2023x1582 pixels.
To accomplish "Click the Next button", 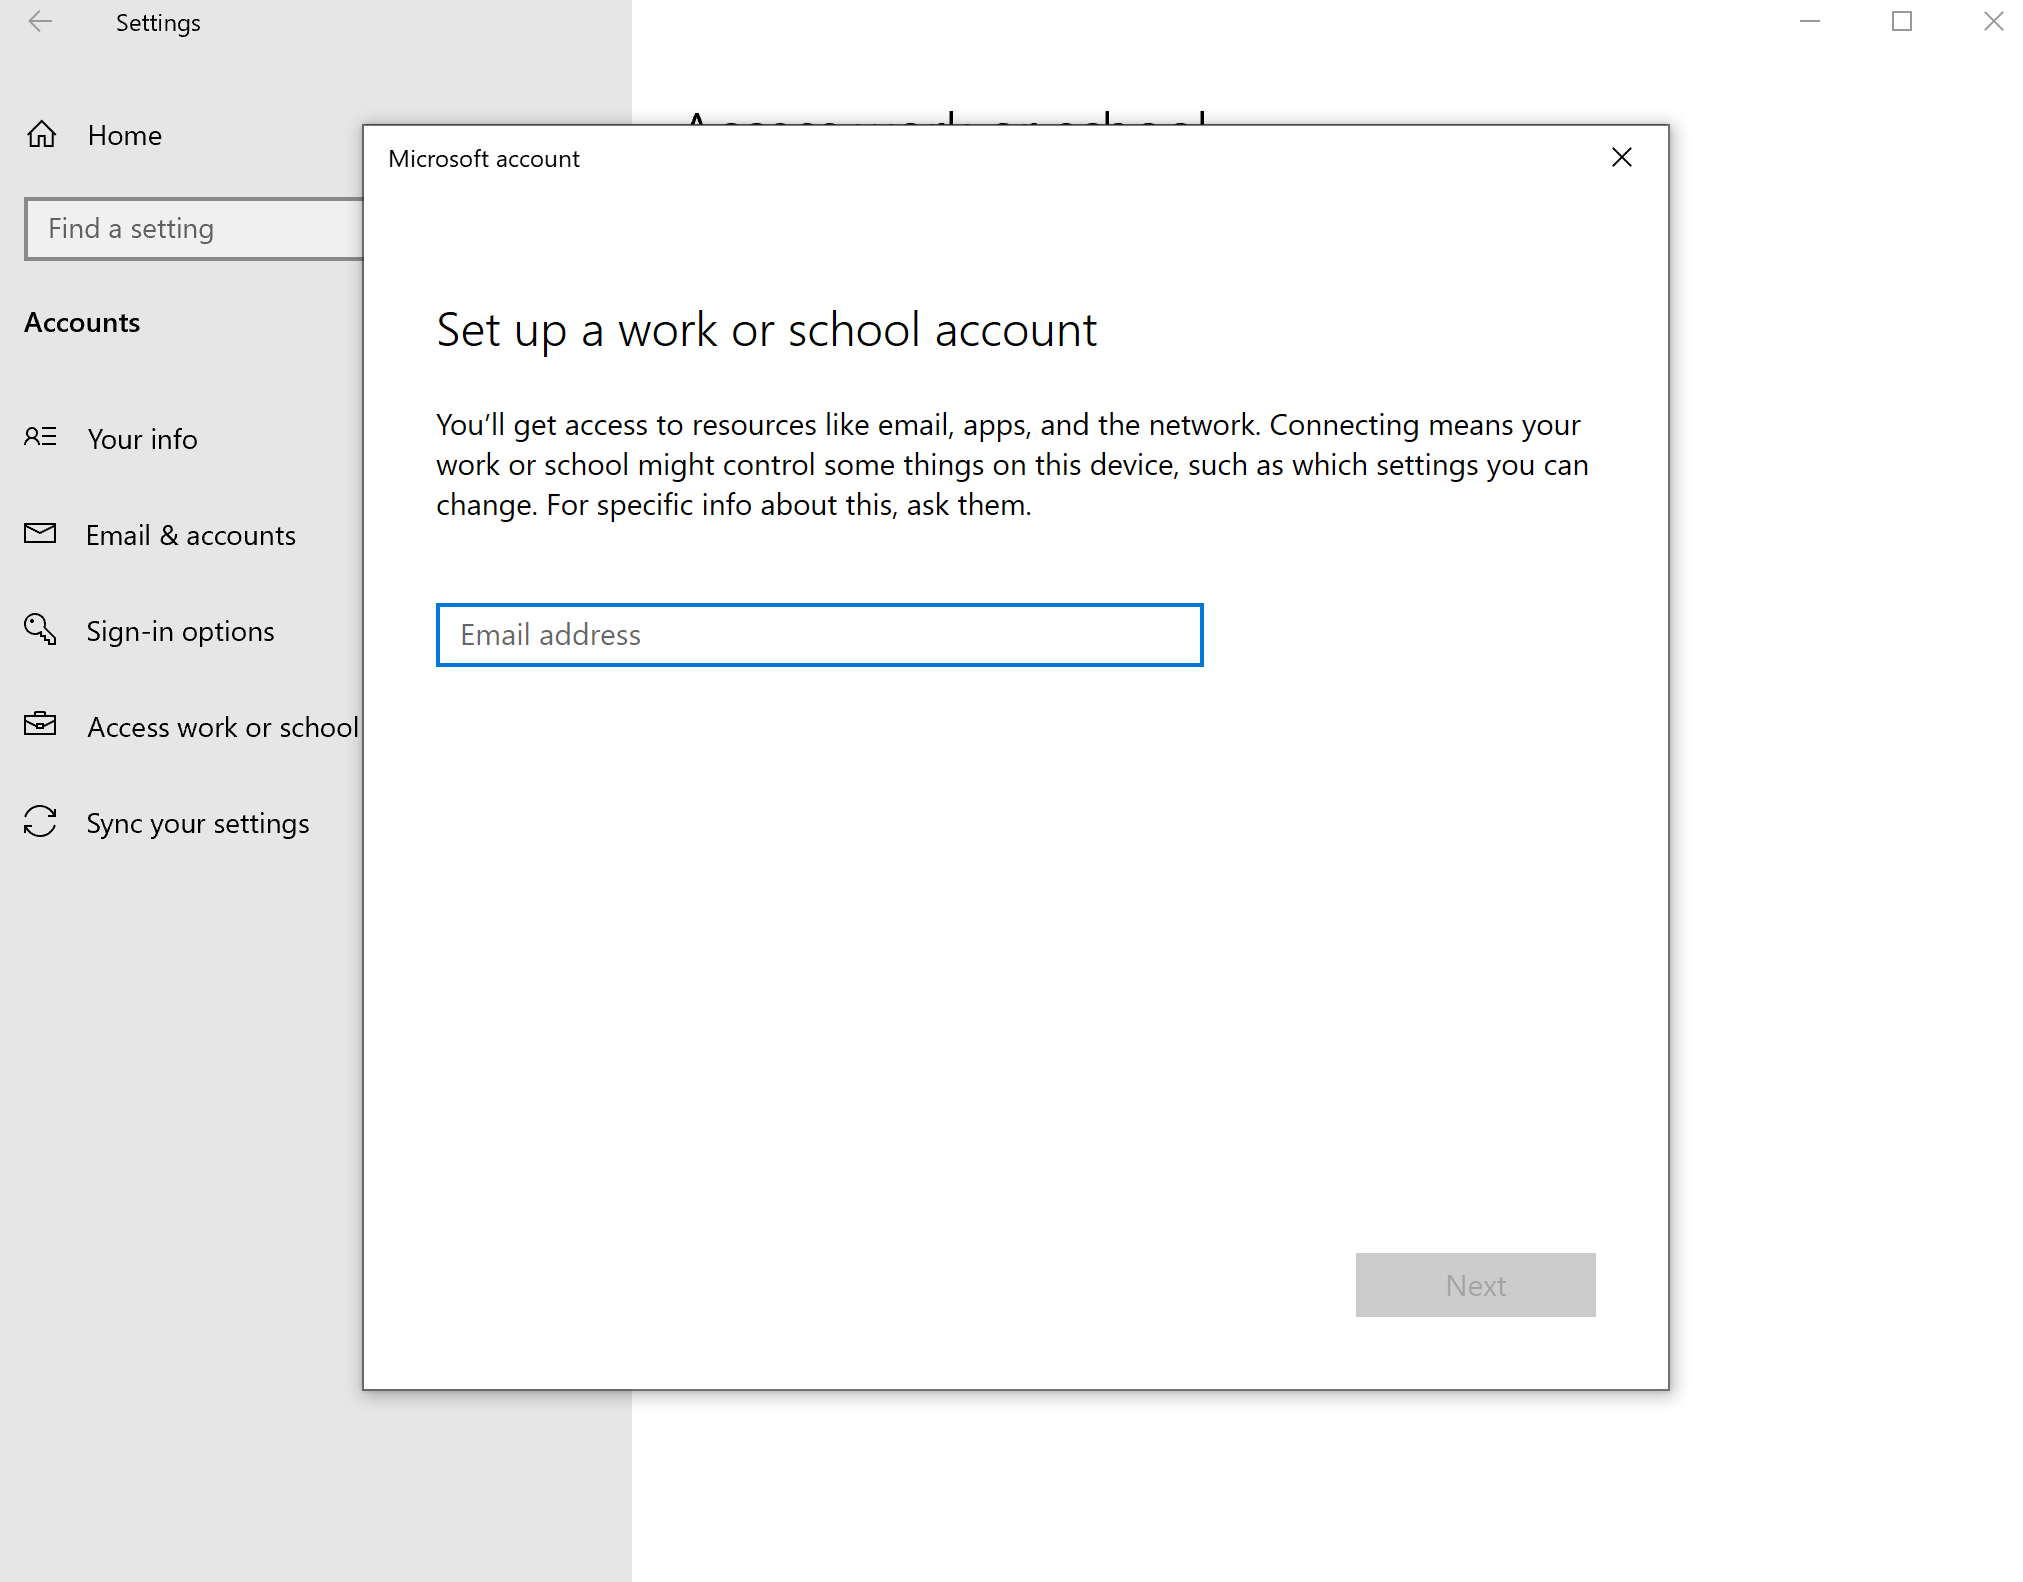I will coord(1474,1285).
